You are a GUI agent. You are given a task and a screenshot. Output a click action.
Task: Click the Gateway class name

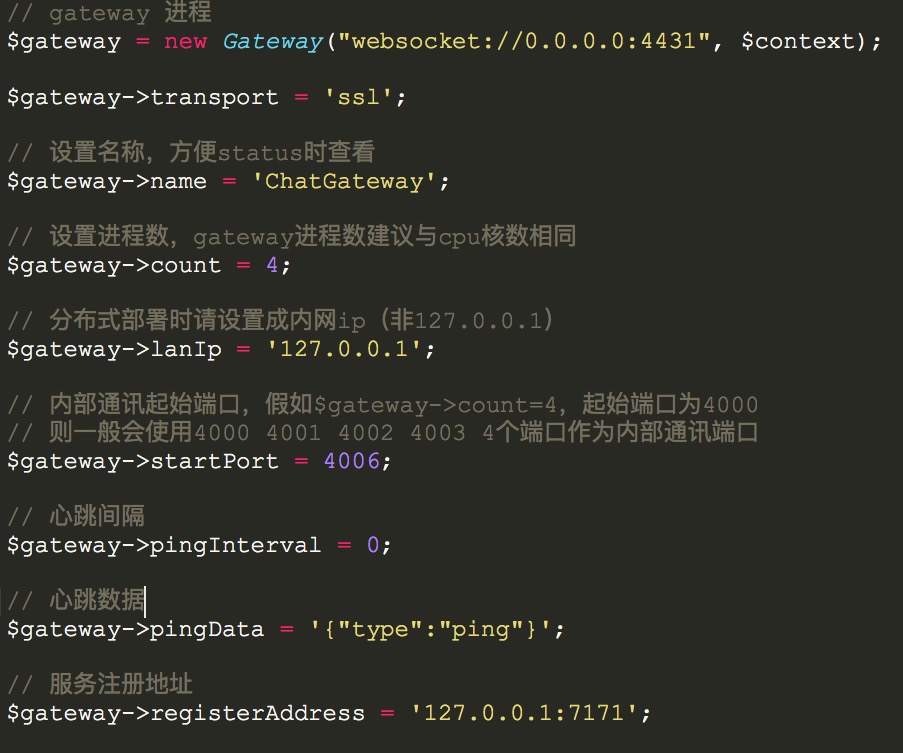[272, 41]
